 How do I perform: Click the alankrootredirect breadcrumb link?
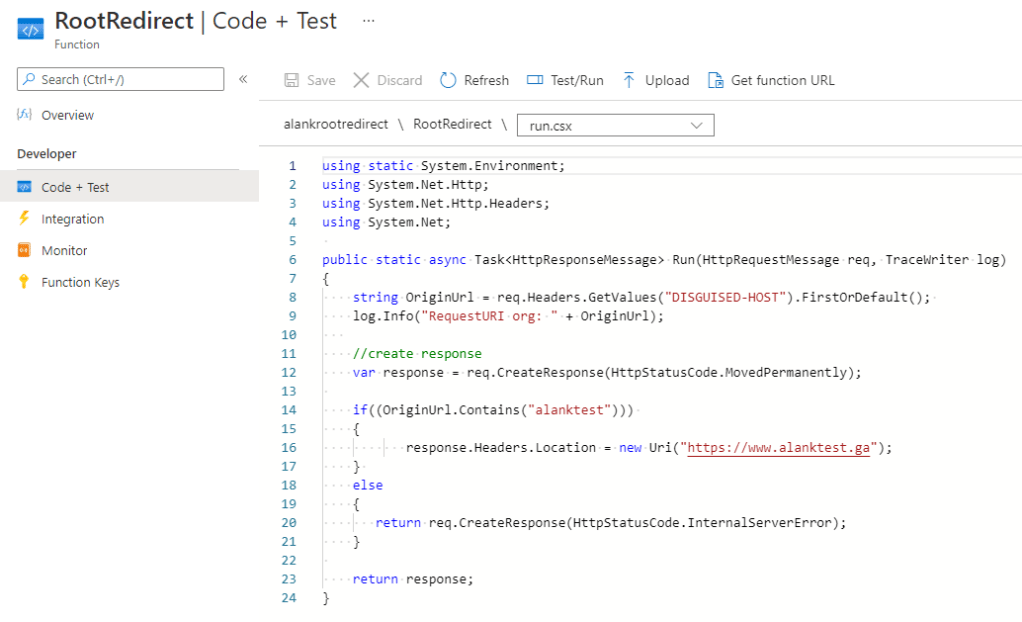[x=336, y=125]
